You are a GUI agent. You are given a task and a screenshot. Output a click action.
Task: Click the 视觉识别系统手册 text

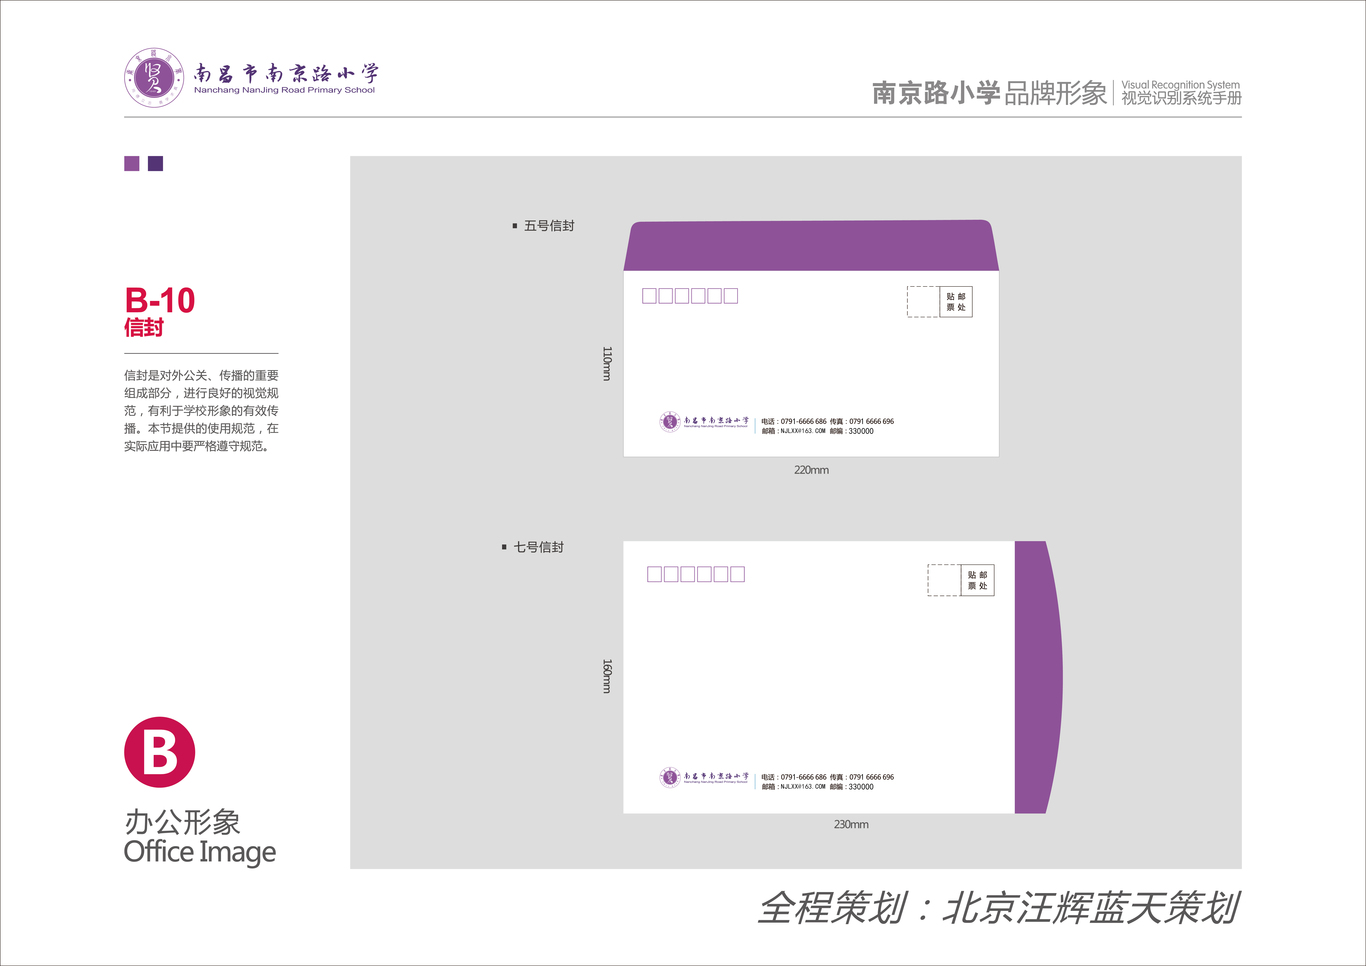pyautogui.click(x=1181, y=98)
